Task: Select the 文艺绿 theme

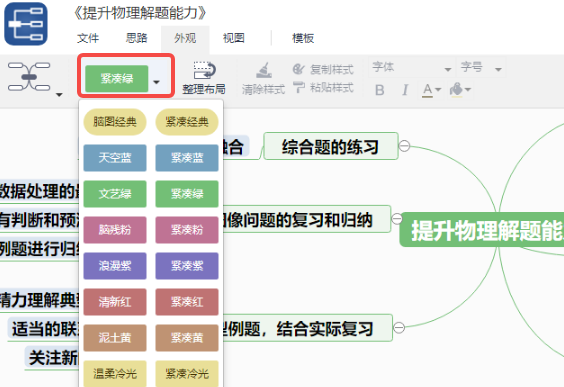Action: click(x=115, y=194)
